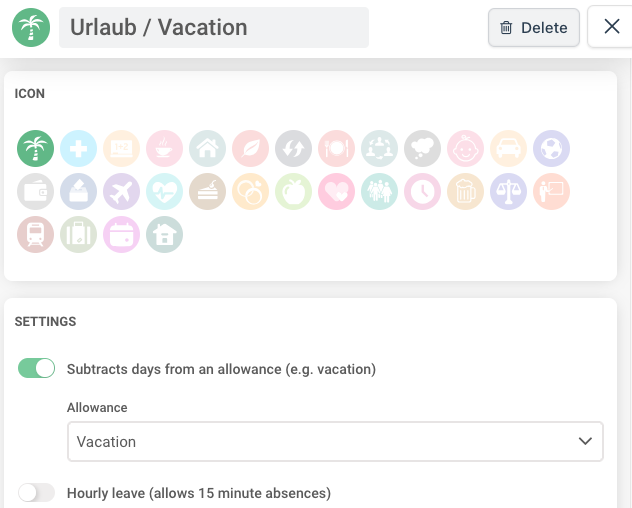632x508 pixels.
Task: Pick the wedding rings icon
Action: coord(250,192)
